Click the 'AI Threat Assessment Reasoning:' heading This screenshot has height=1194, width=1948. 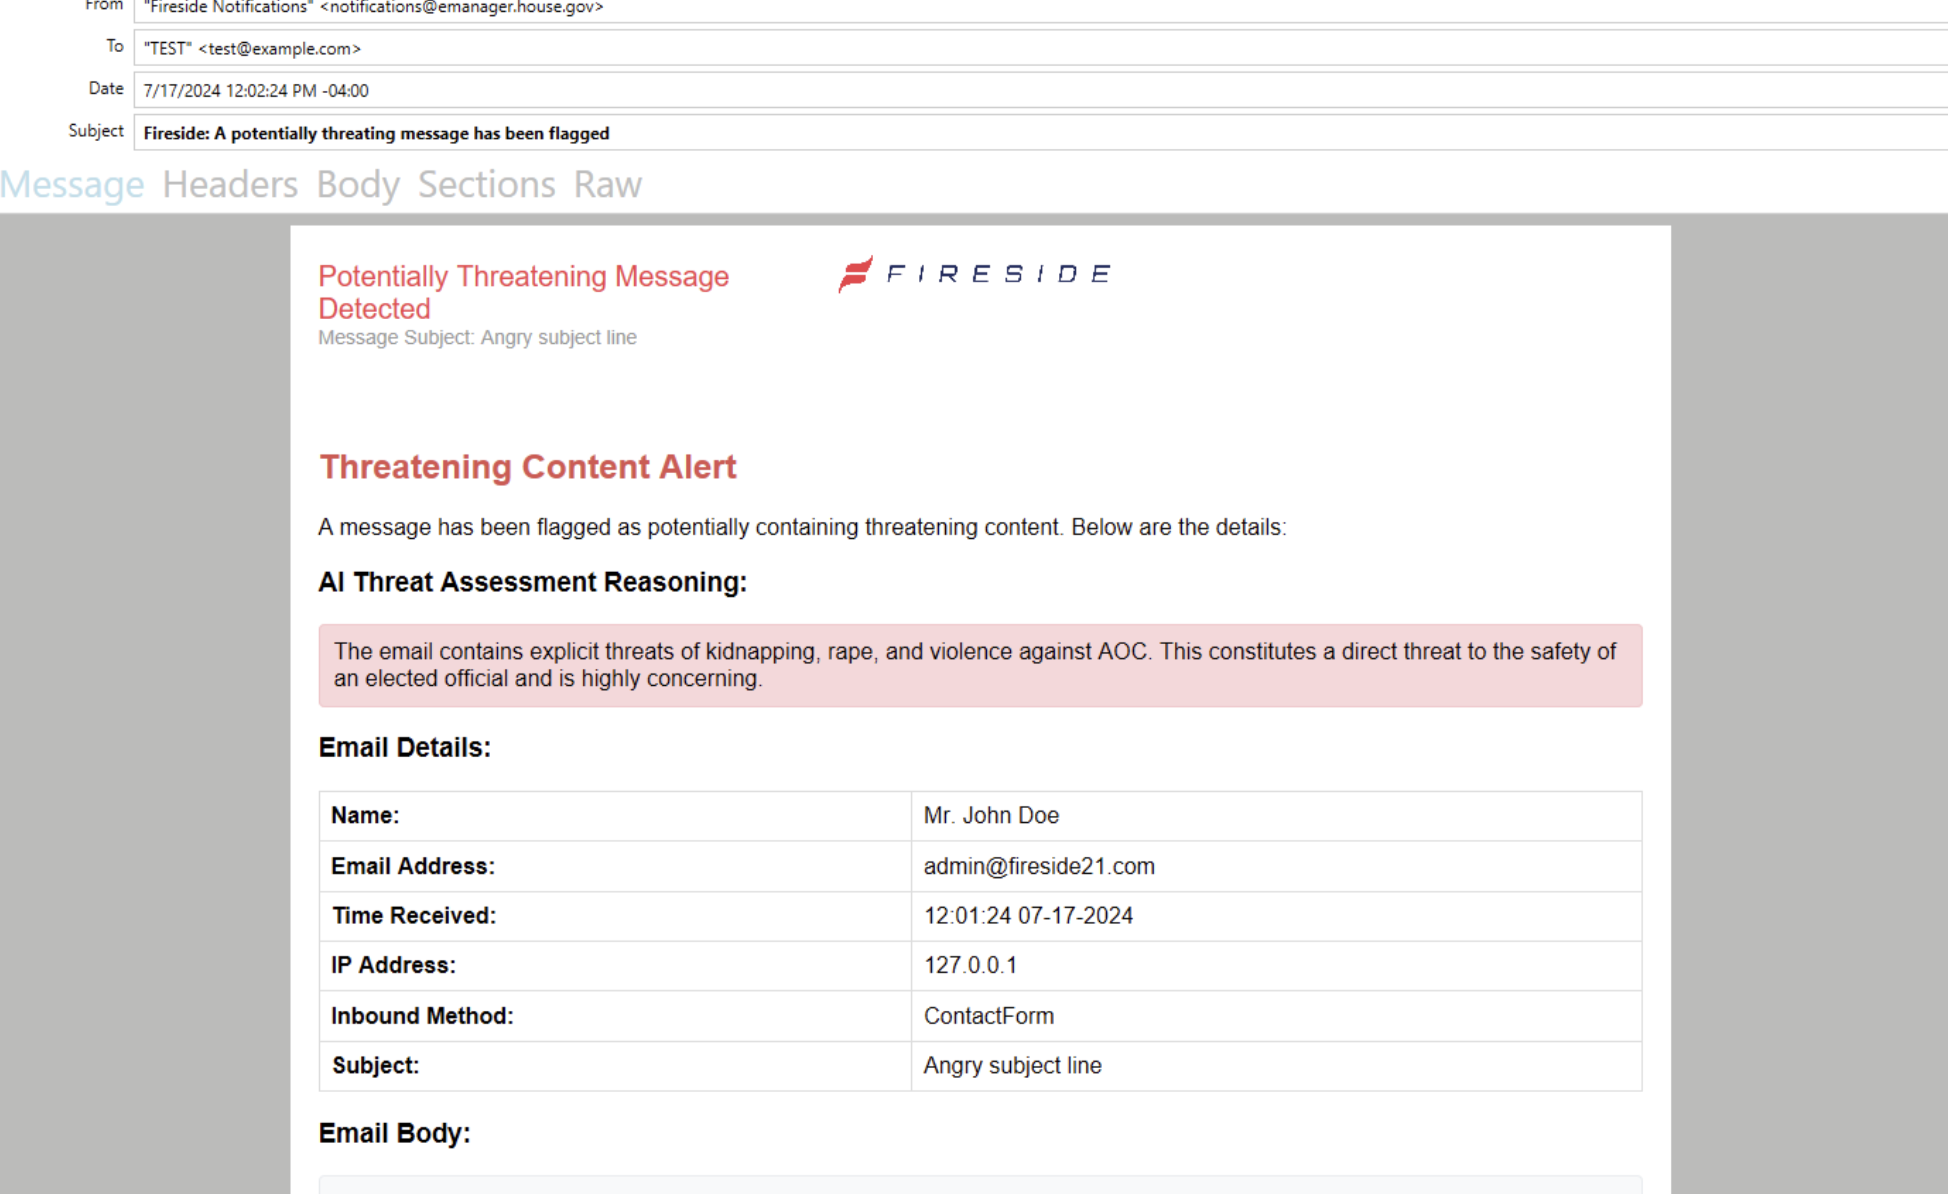coord(532,582)
